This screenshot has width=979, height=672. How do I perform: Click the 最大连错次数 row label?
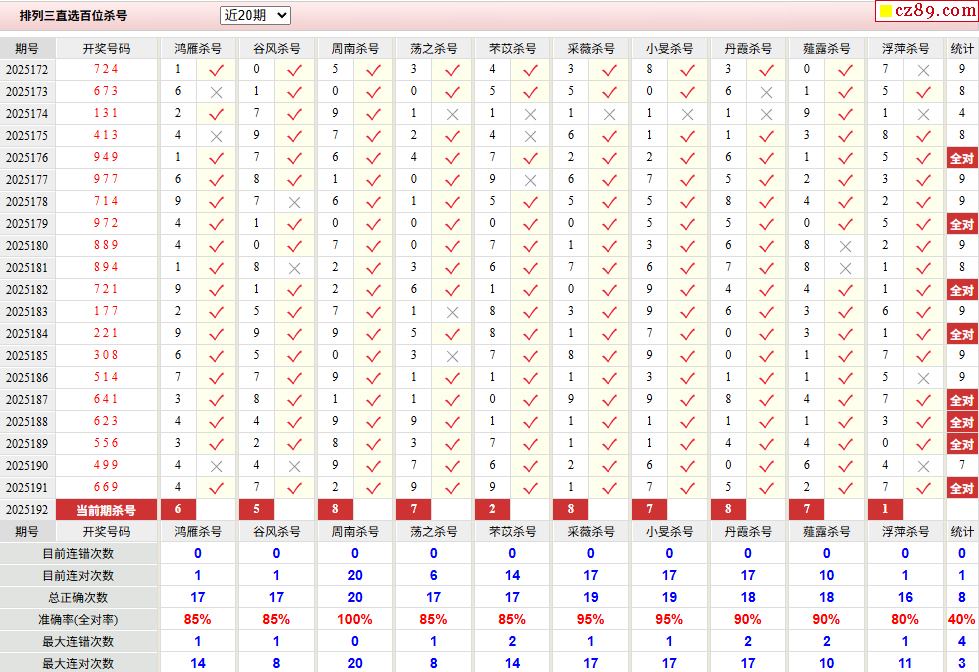click(78, 642)
